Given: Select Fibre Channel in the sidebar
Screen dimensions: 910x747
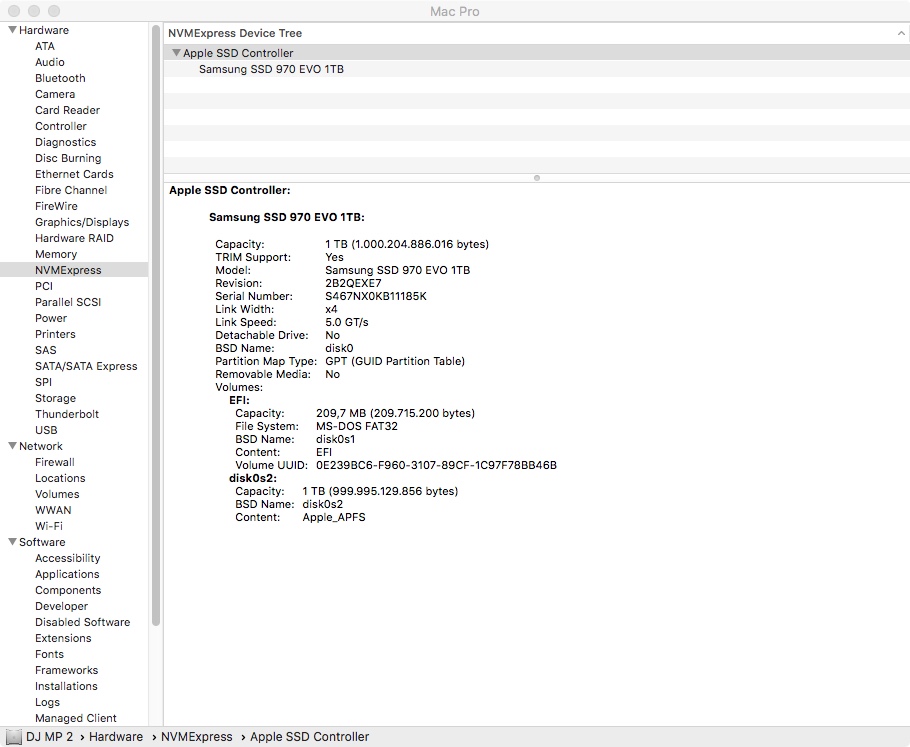Looking at the screenshot, I should [71, 190].
